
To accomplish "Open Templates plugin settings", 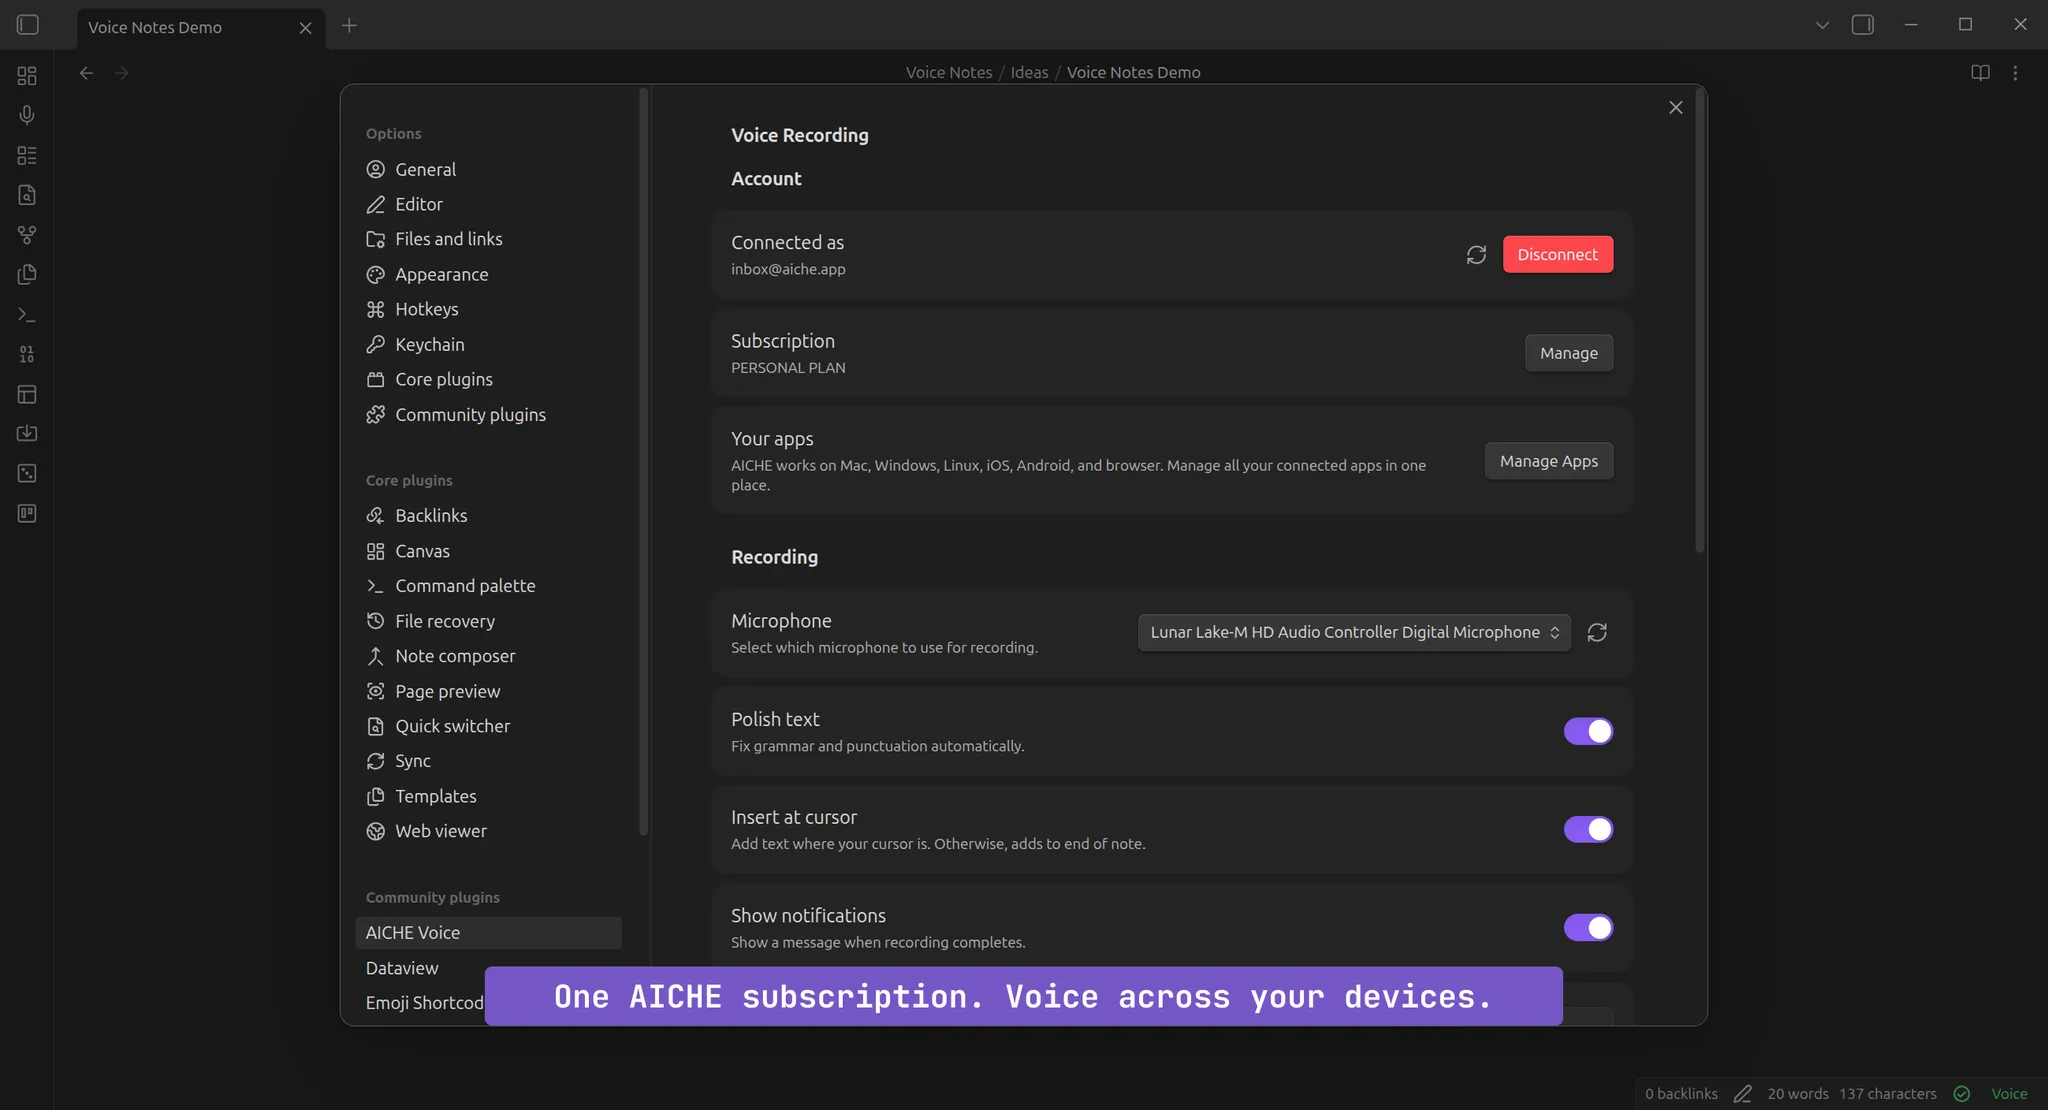I will (x=488, y=796).
